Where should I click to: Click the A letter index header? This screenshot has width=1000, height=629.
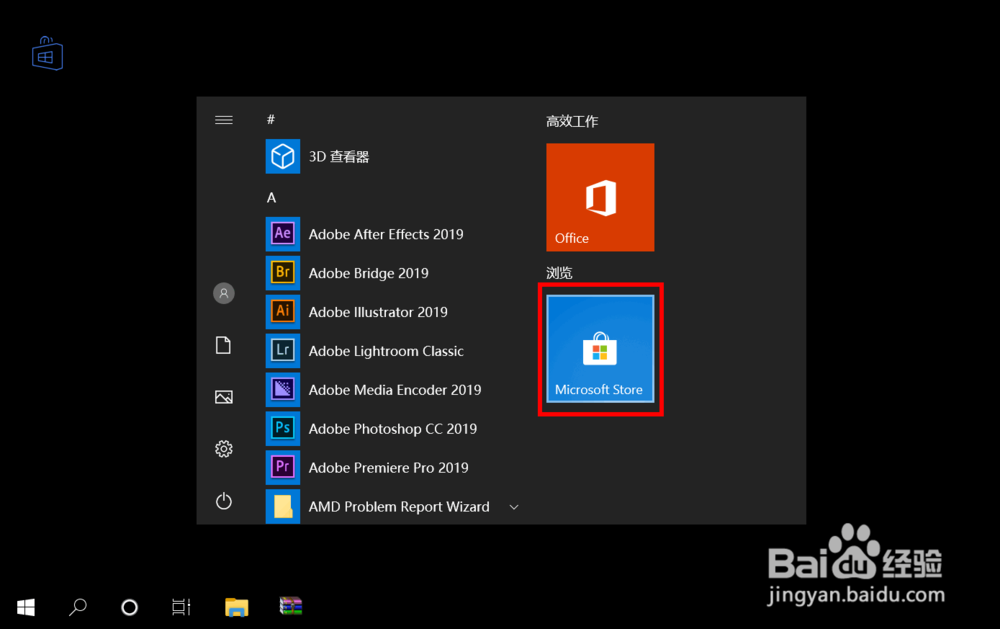271,198
